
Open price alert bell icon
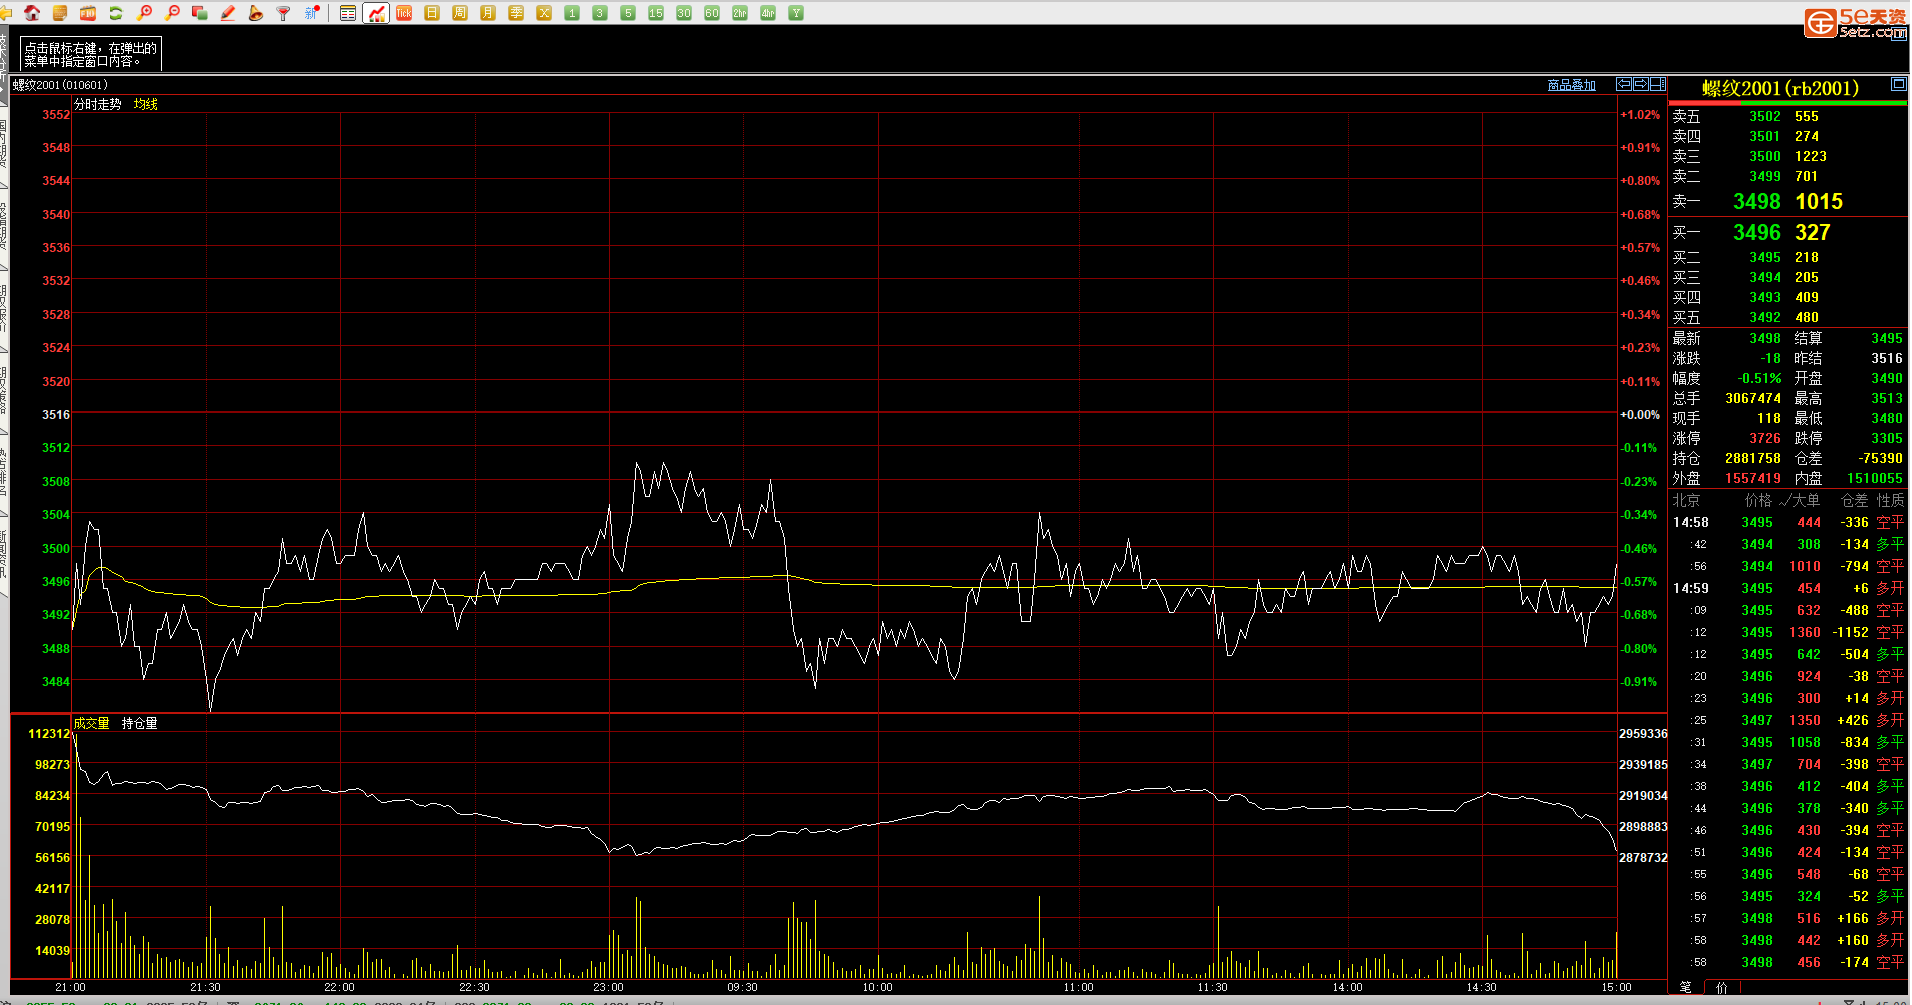(x=256, y=13)
